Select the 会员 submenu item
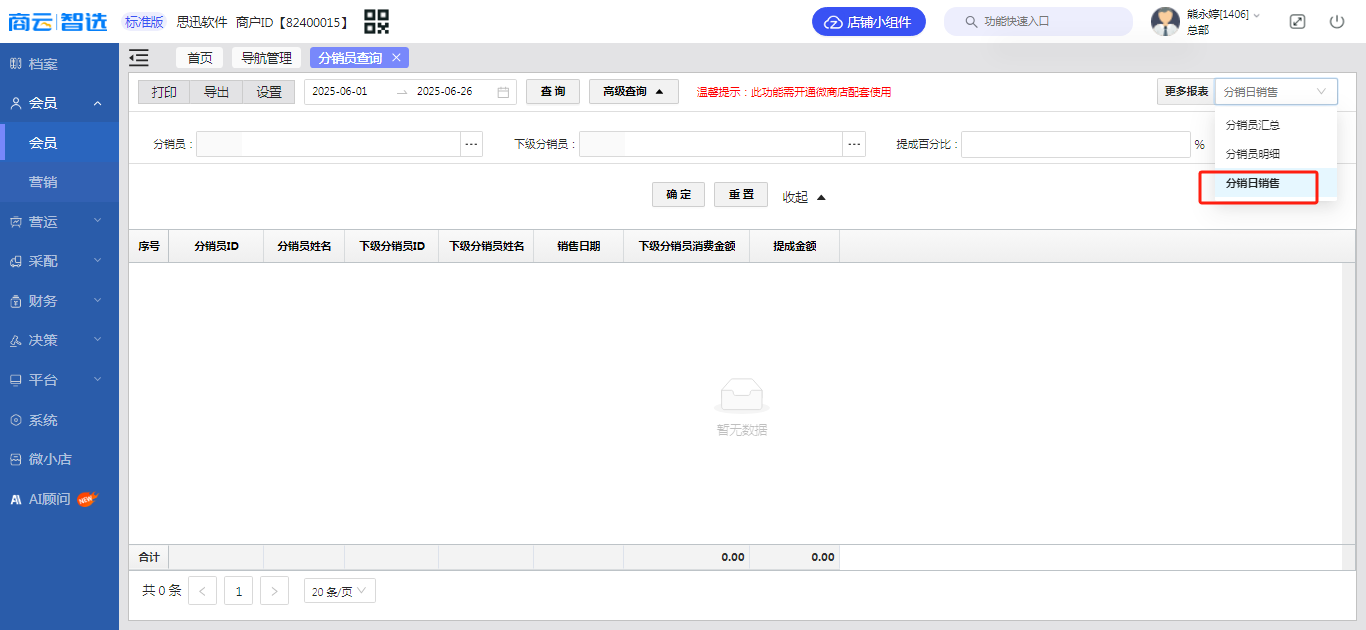 click(59, 143)
